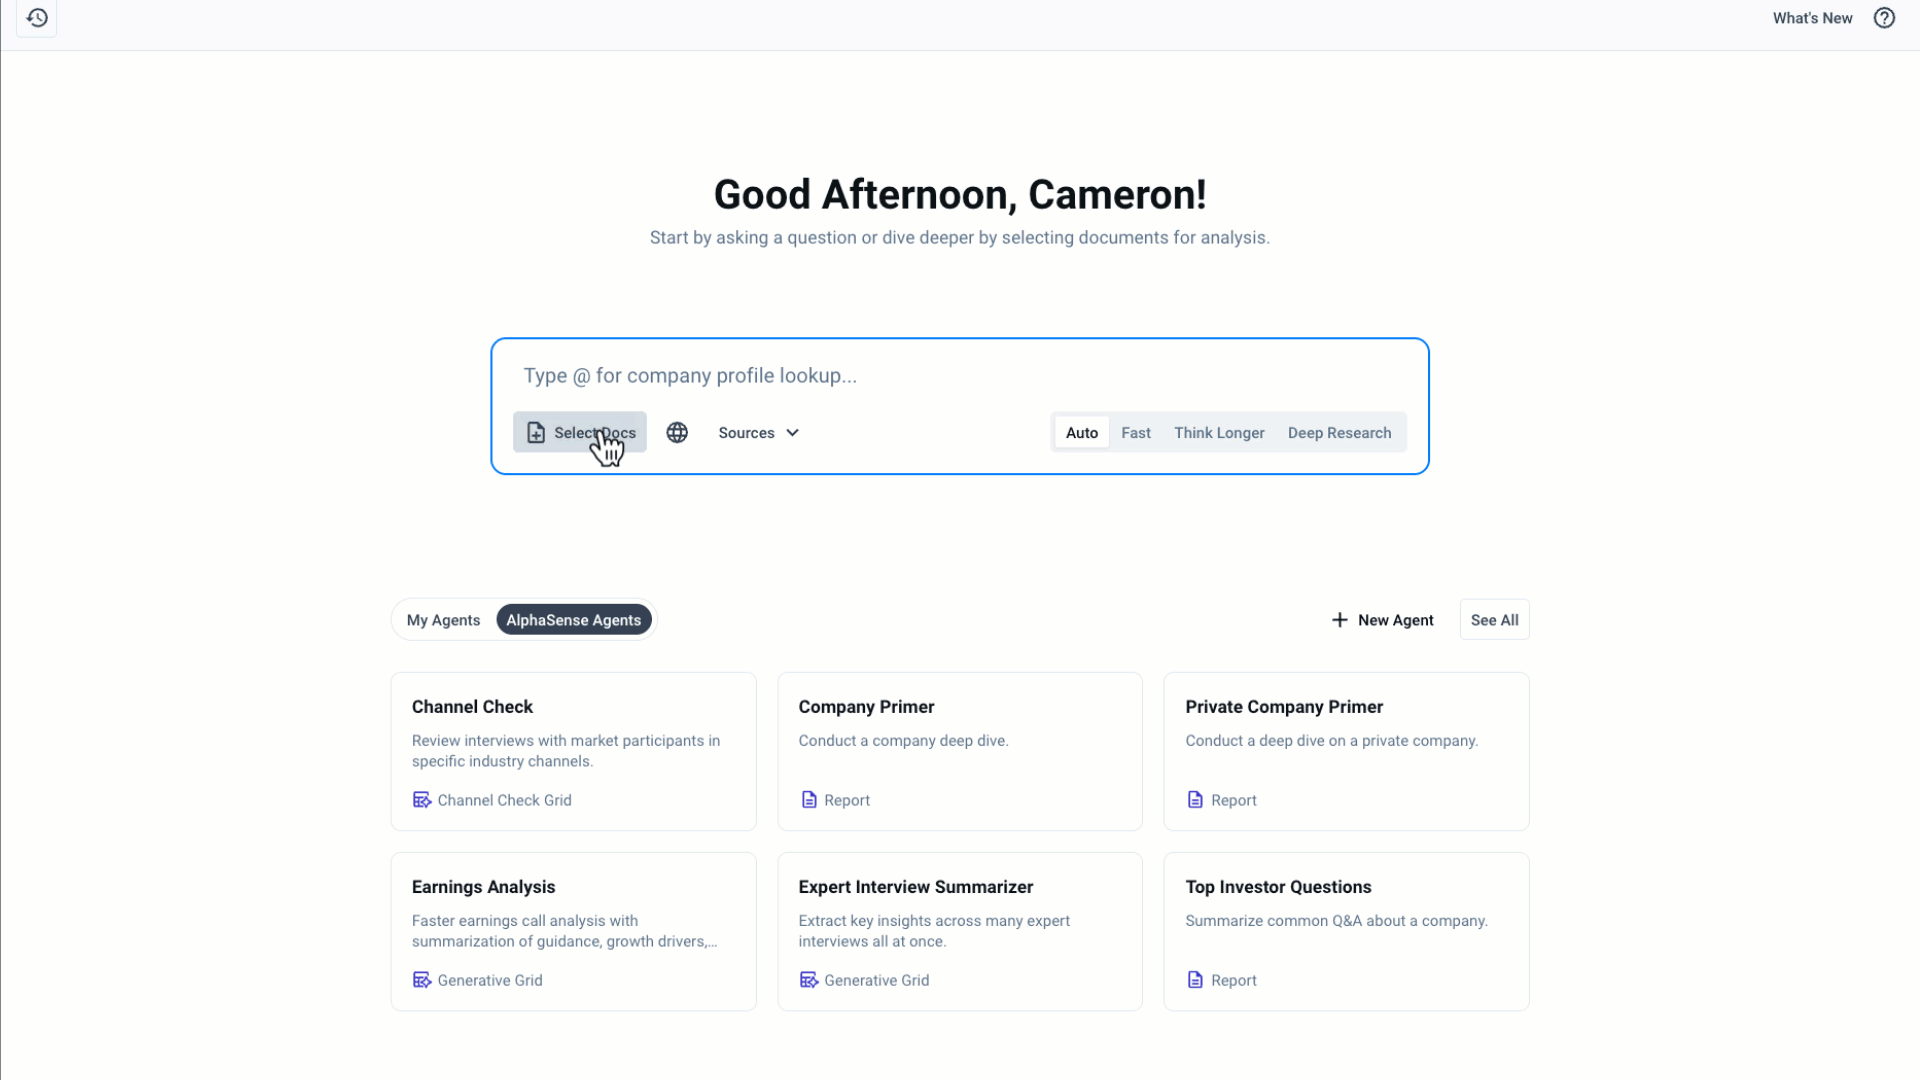Select the Think Longer mode
This screenshot has width=1920, height=1080.
pos(1219,432)
